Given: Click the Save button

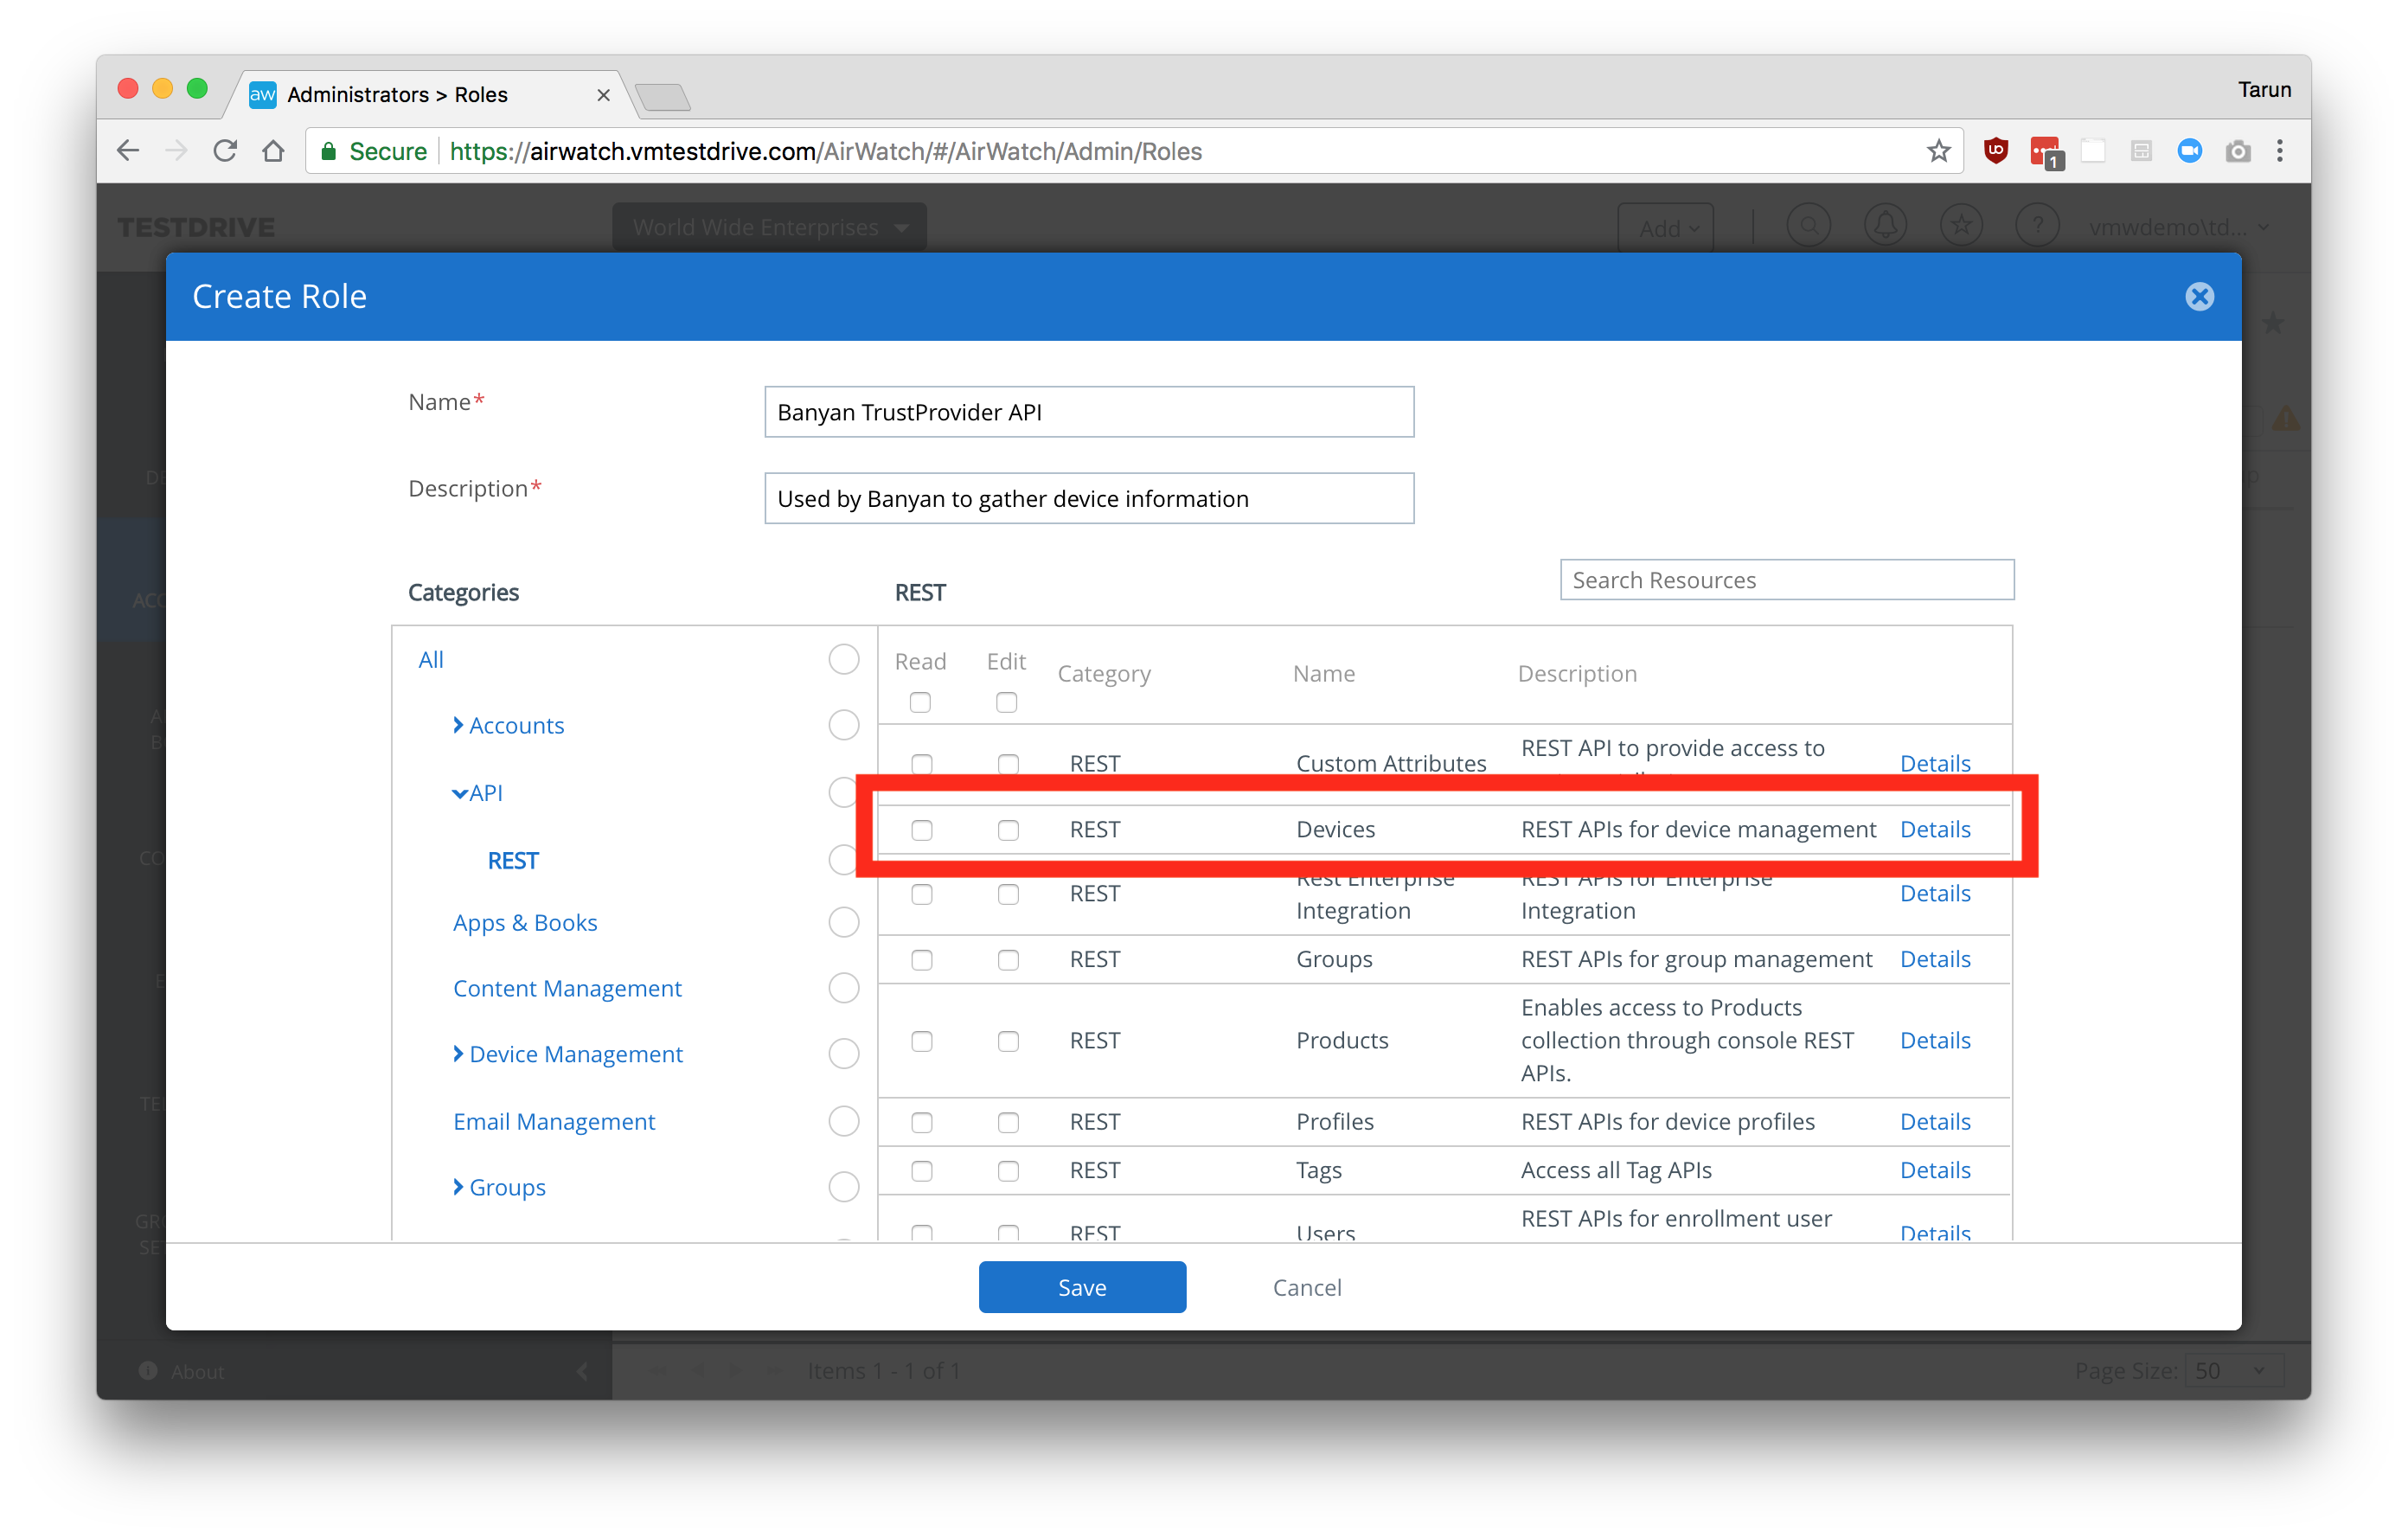Looking at the screenshot, I should tap(1082, 1287).
